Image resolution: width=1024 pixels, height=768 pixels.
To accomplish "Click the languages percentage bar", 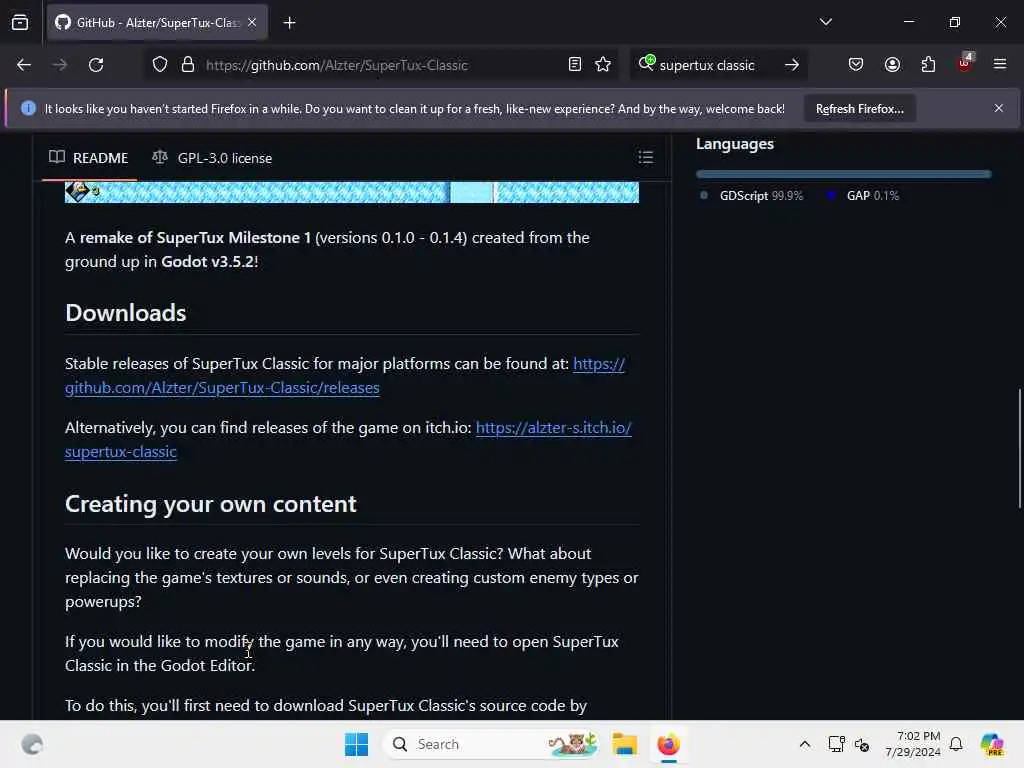I will [843, 174].
